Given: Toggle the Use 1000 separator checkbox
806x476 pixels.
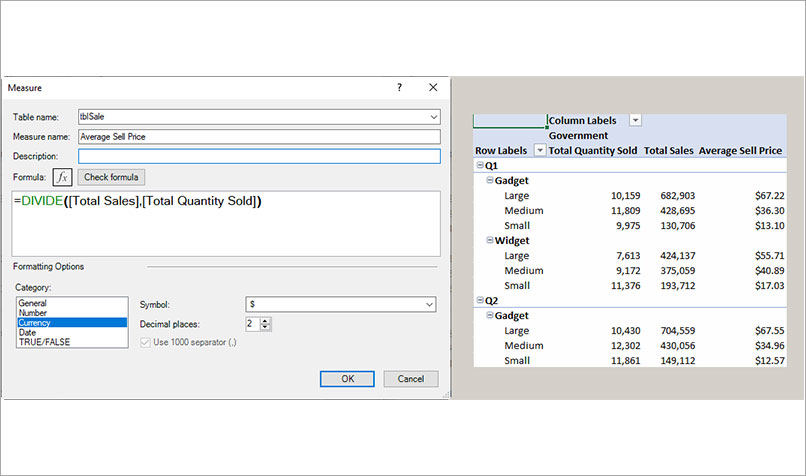Looking at the screenshot, I should (147, 343).
